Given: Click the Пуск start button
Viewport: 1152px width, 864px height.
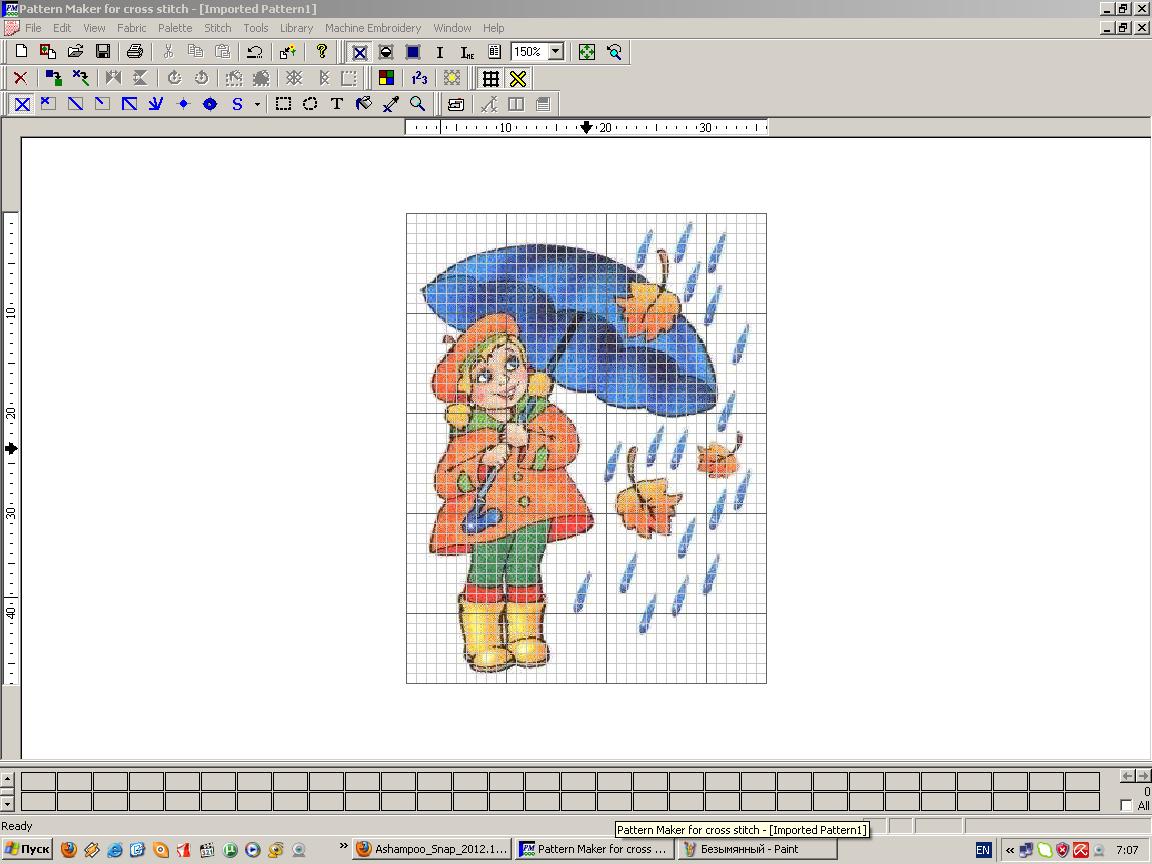Looking at the screenshot, I should click(27, 849).
